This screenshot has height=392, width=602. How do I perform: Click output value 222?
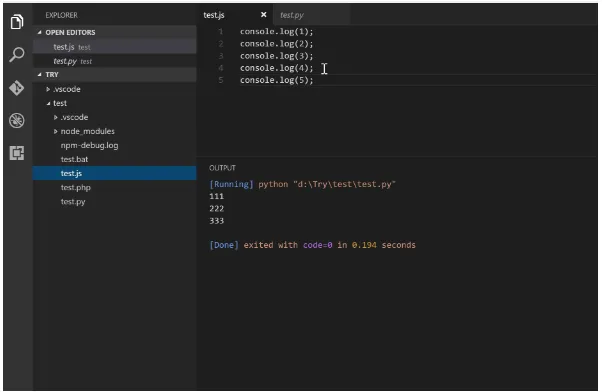217,208
